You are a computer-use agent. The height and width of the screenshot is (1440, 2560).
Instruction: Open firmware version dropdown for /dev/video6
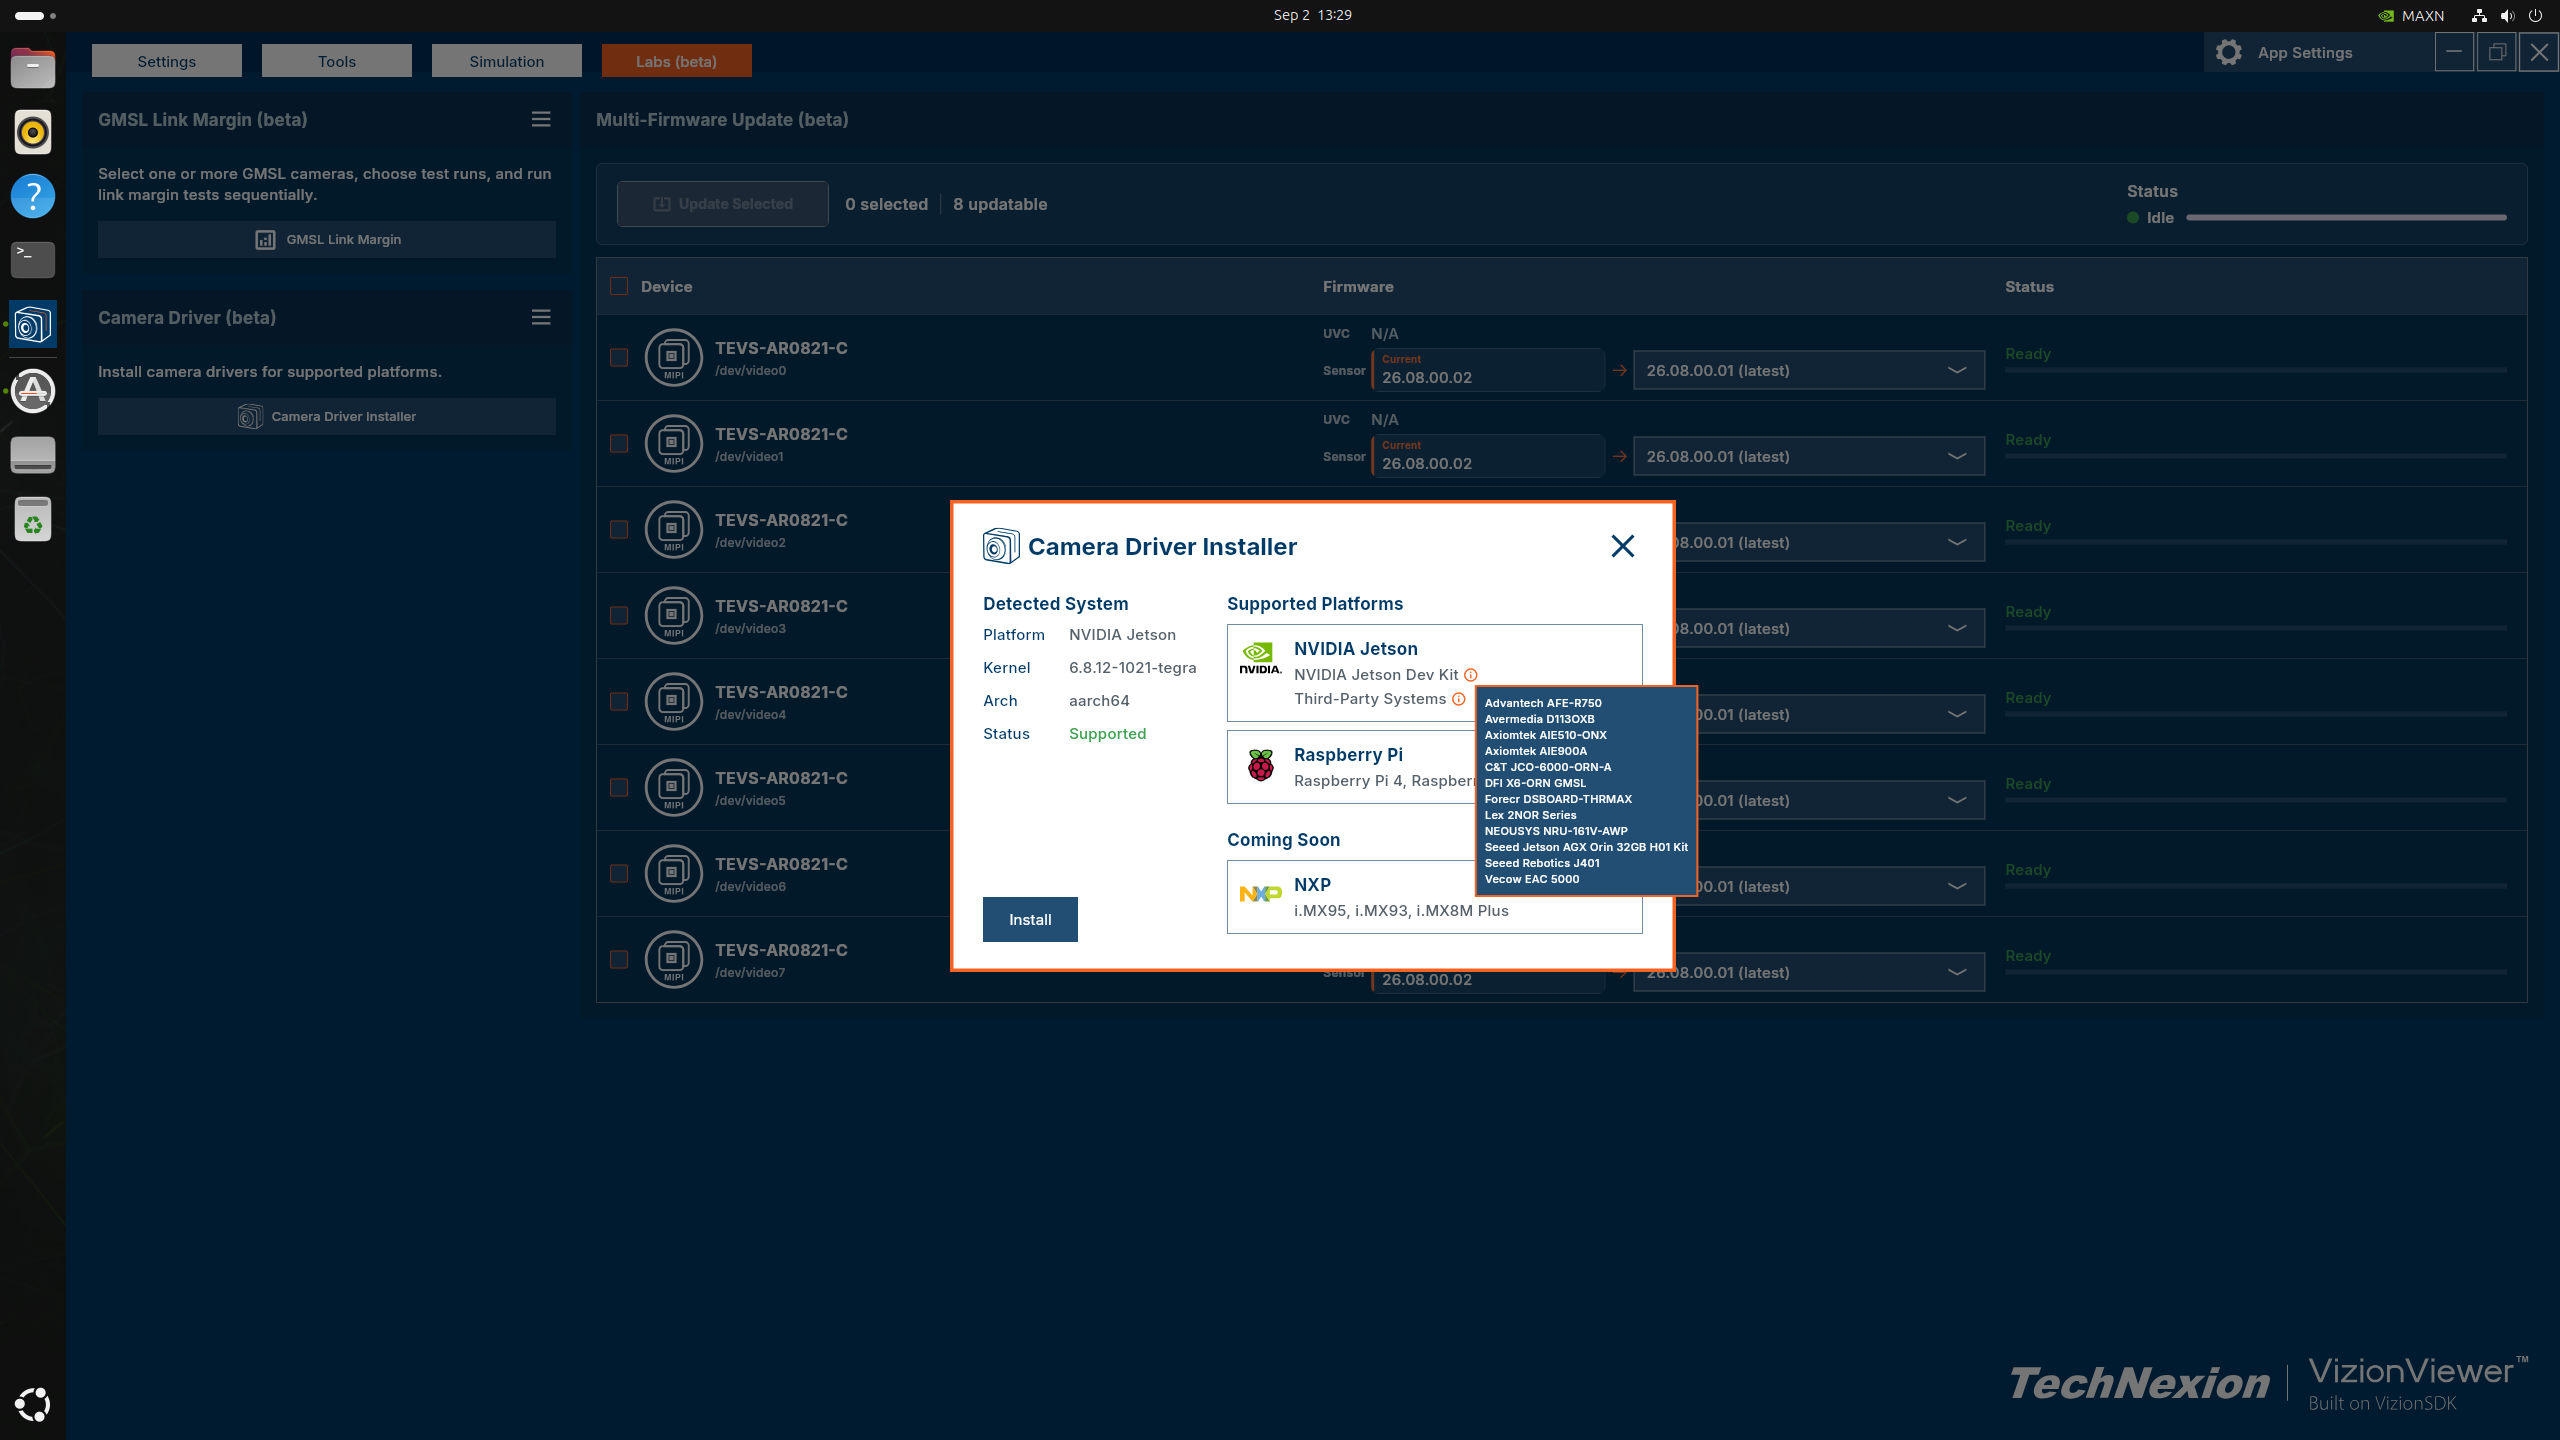click(1842, 886)
